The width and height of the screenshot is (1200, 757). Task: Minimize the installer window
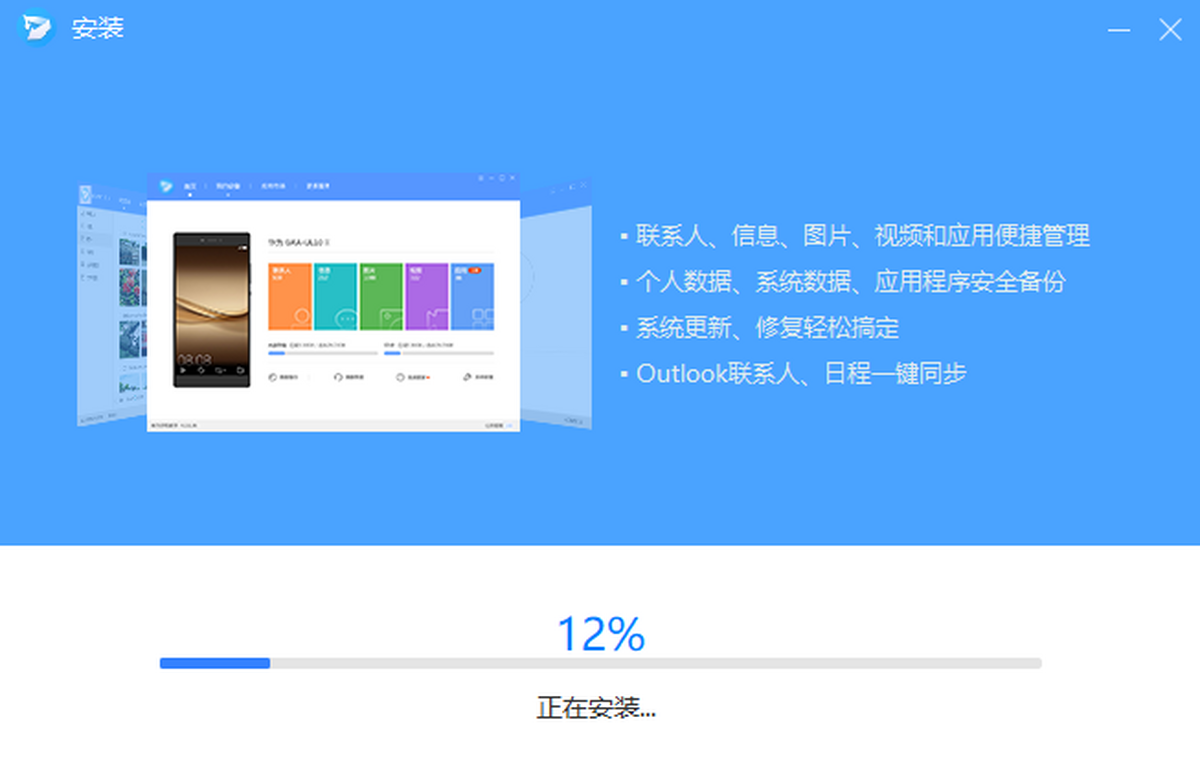tap(1119, 30)
